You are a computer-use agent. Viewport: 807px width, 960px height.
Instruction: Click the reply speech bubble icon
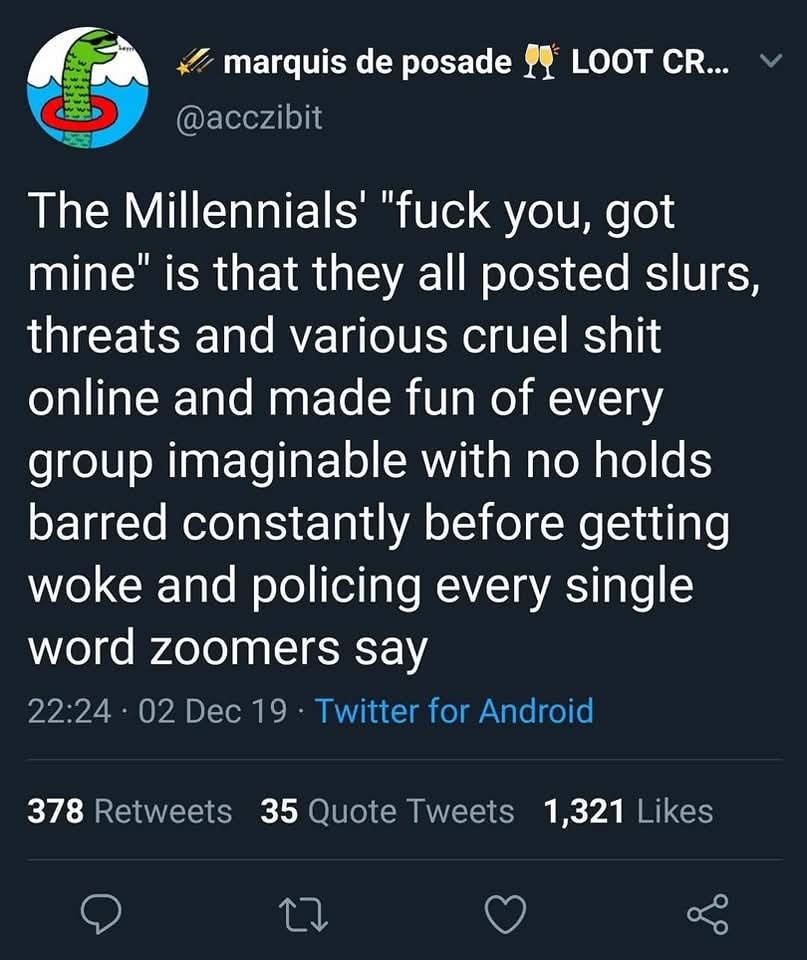tap(101, 913)
